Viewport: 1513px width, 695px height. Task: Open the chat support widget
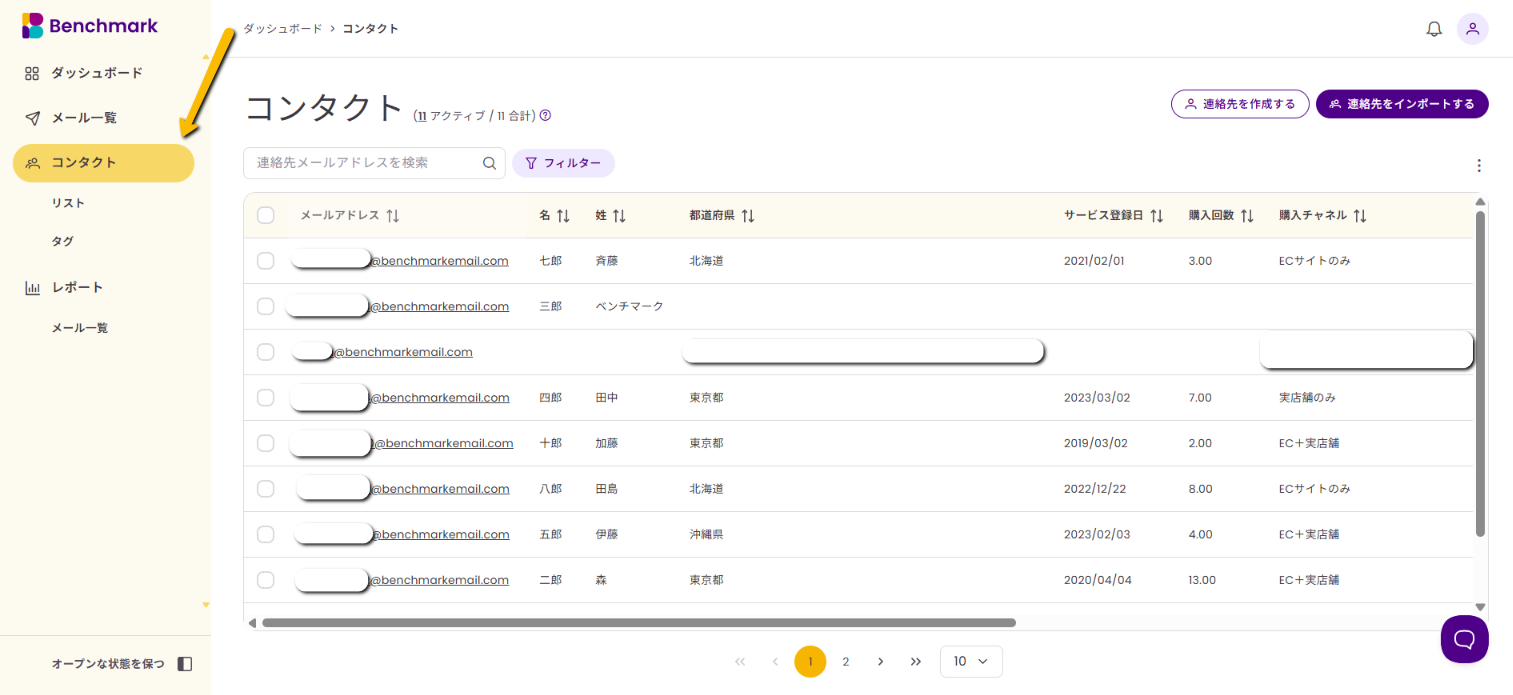coord(1464,638)
